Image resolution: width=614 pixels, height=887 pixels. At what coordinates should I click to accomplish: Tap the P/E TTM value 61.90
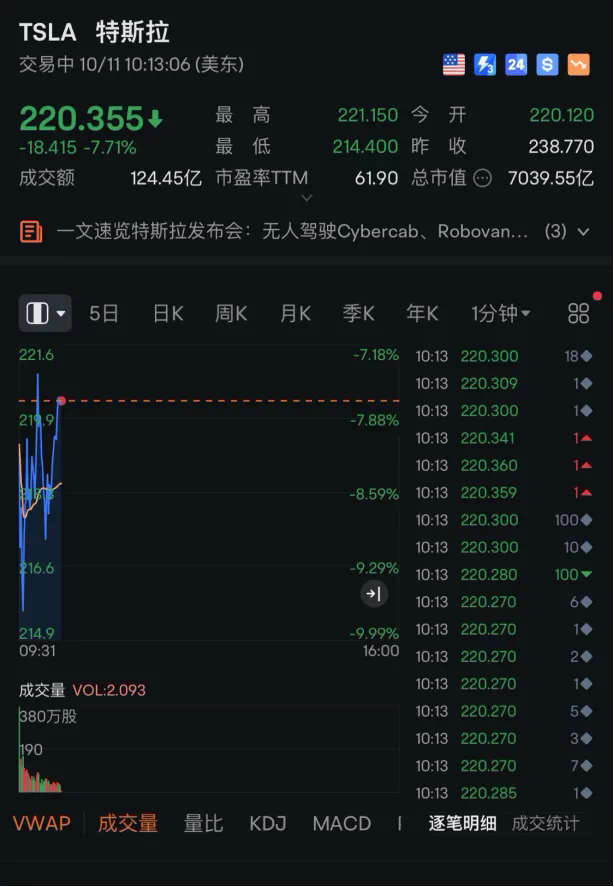(376, 179)
